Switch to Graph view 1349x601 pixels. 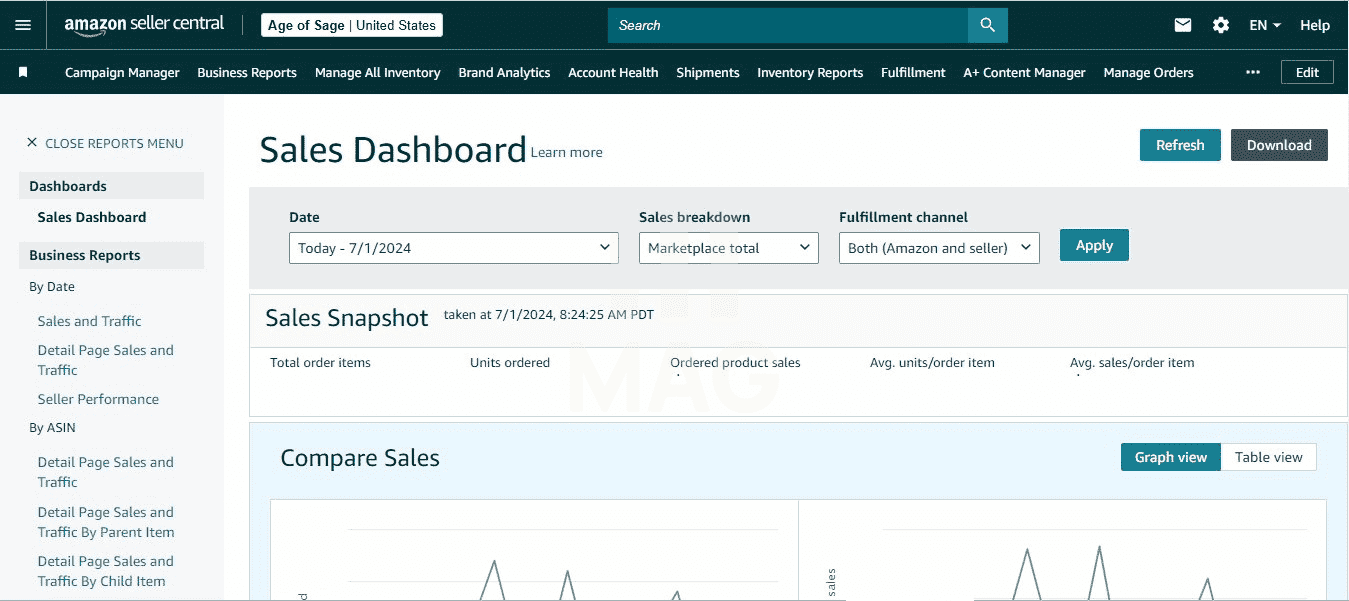(x=1171, y=457)
